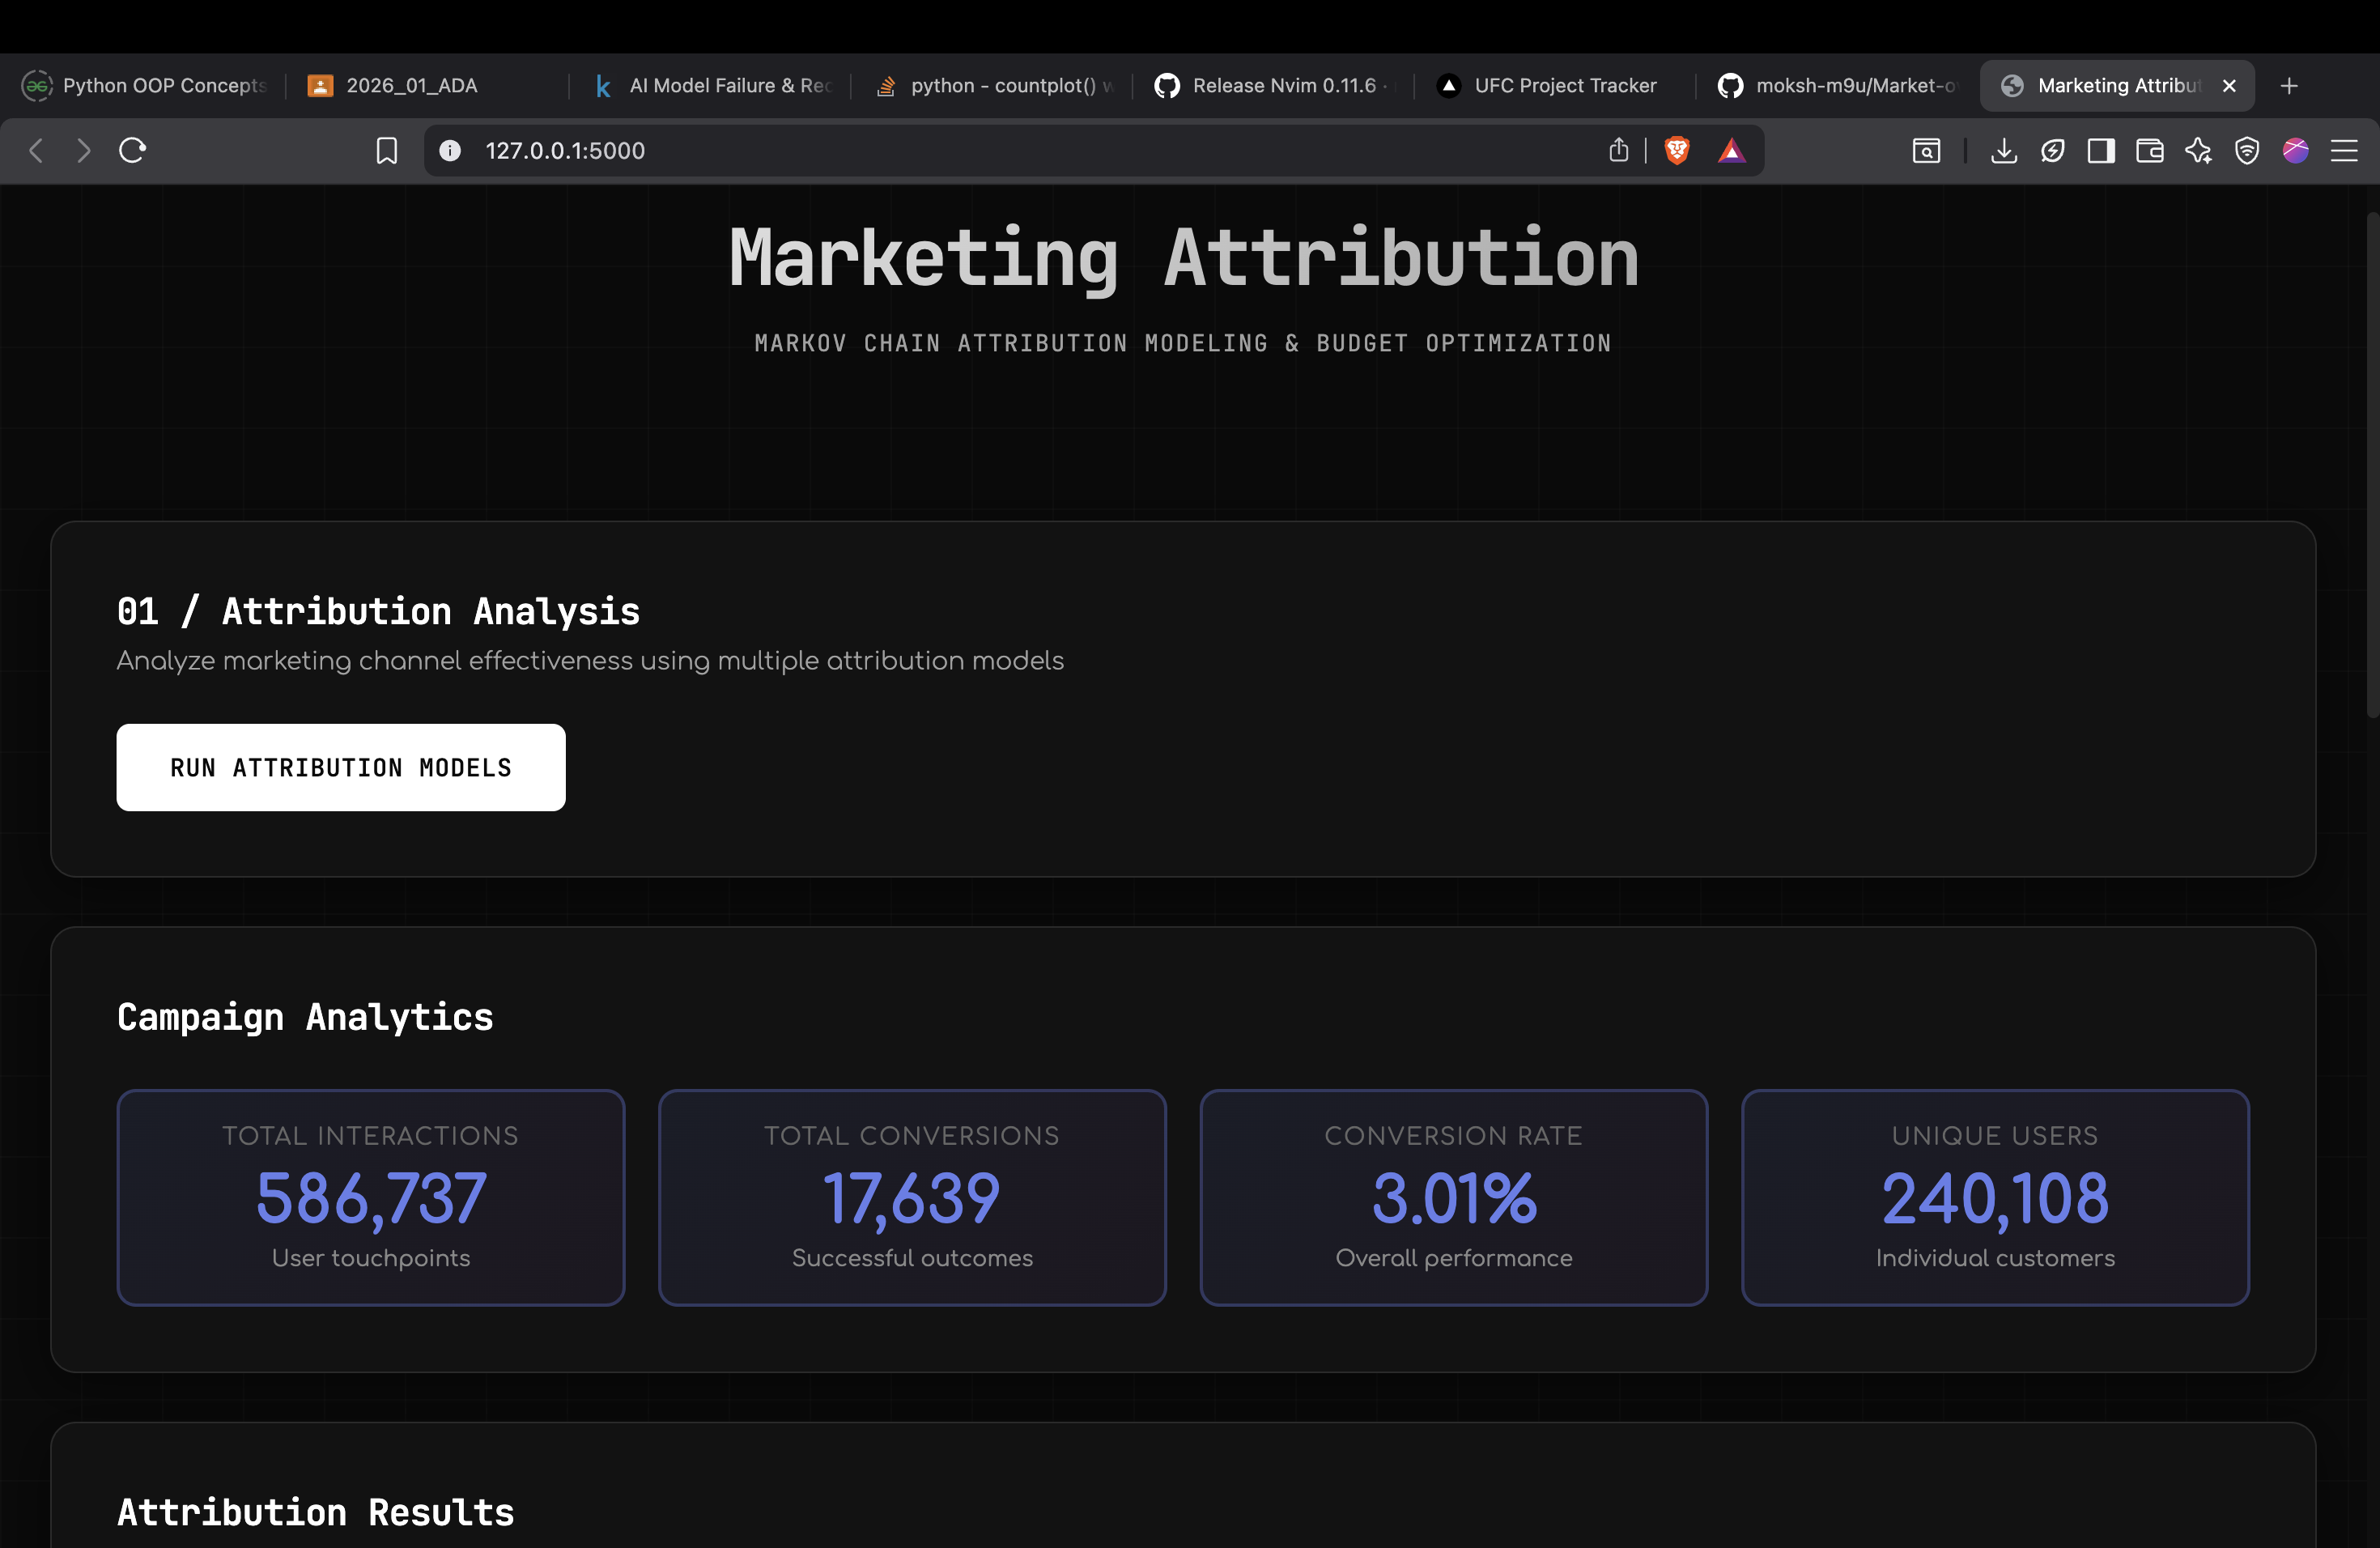The width and height of the screenshot is (2380, 1548).
Task: Open Leo AI sparkle icon
Action: [x=2198, y=151]
